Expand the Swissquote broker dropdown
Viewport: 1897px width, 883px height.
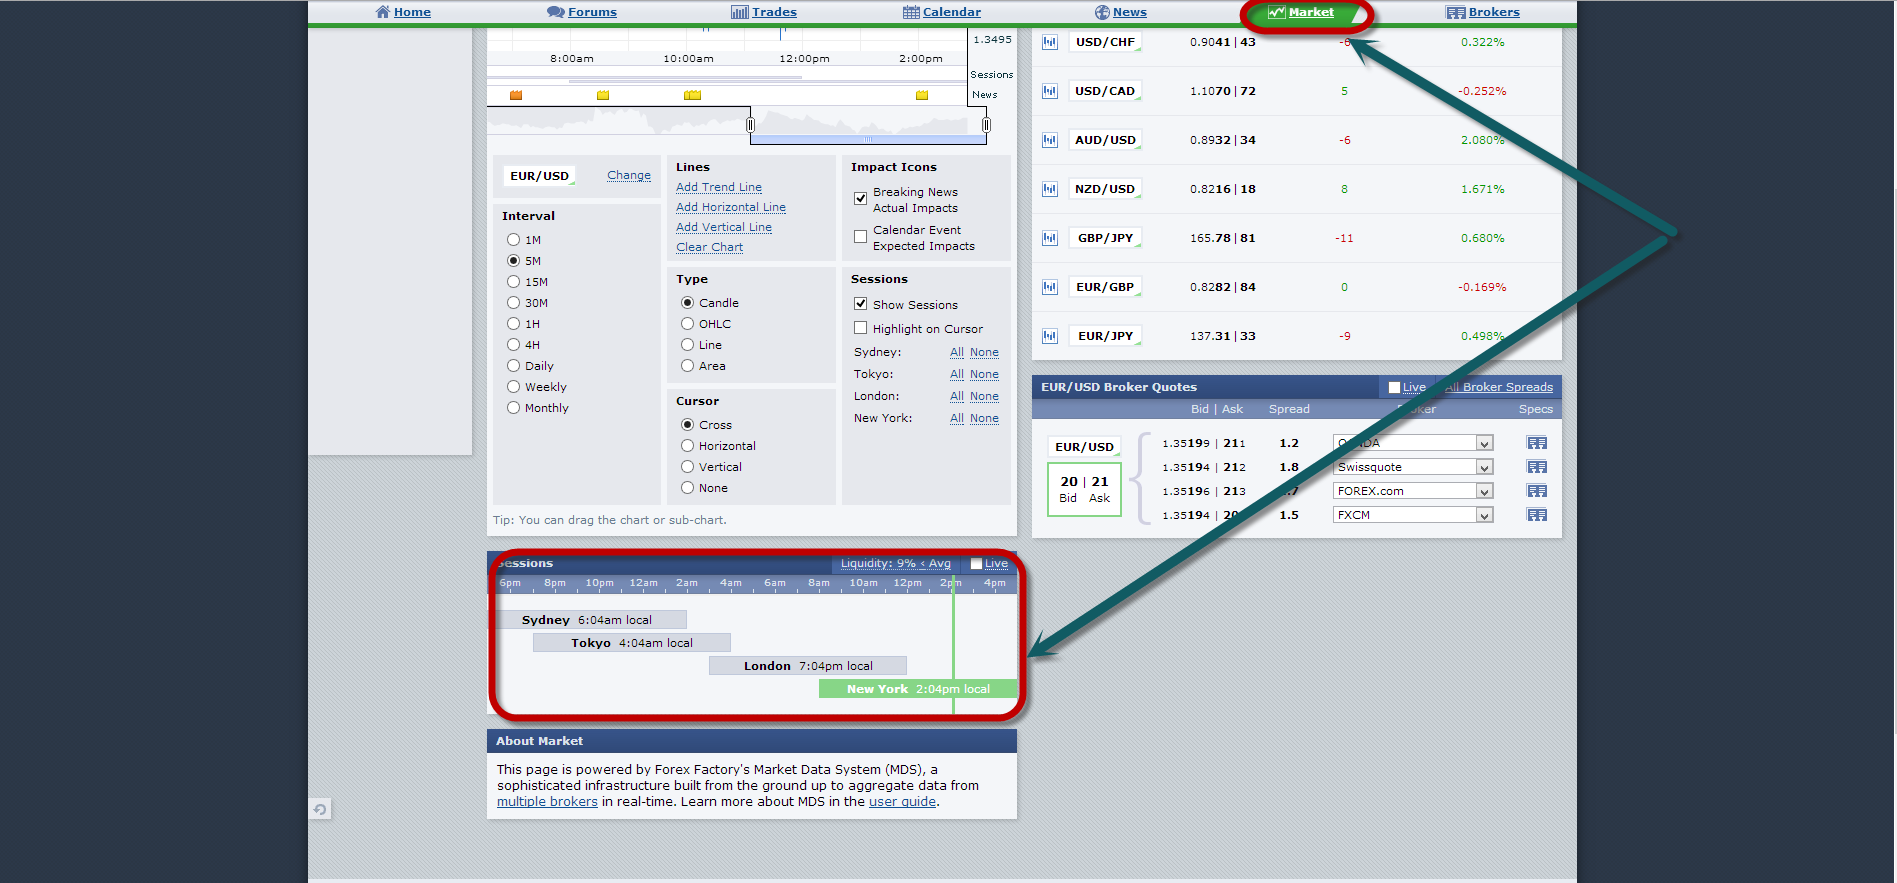tap(1484, 467)
